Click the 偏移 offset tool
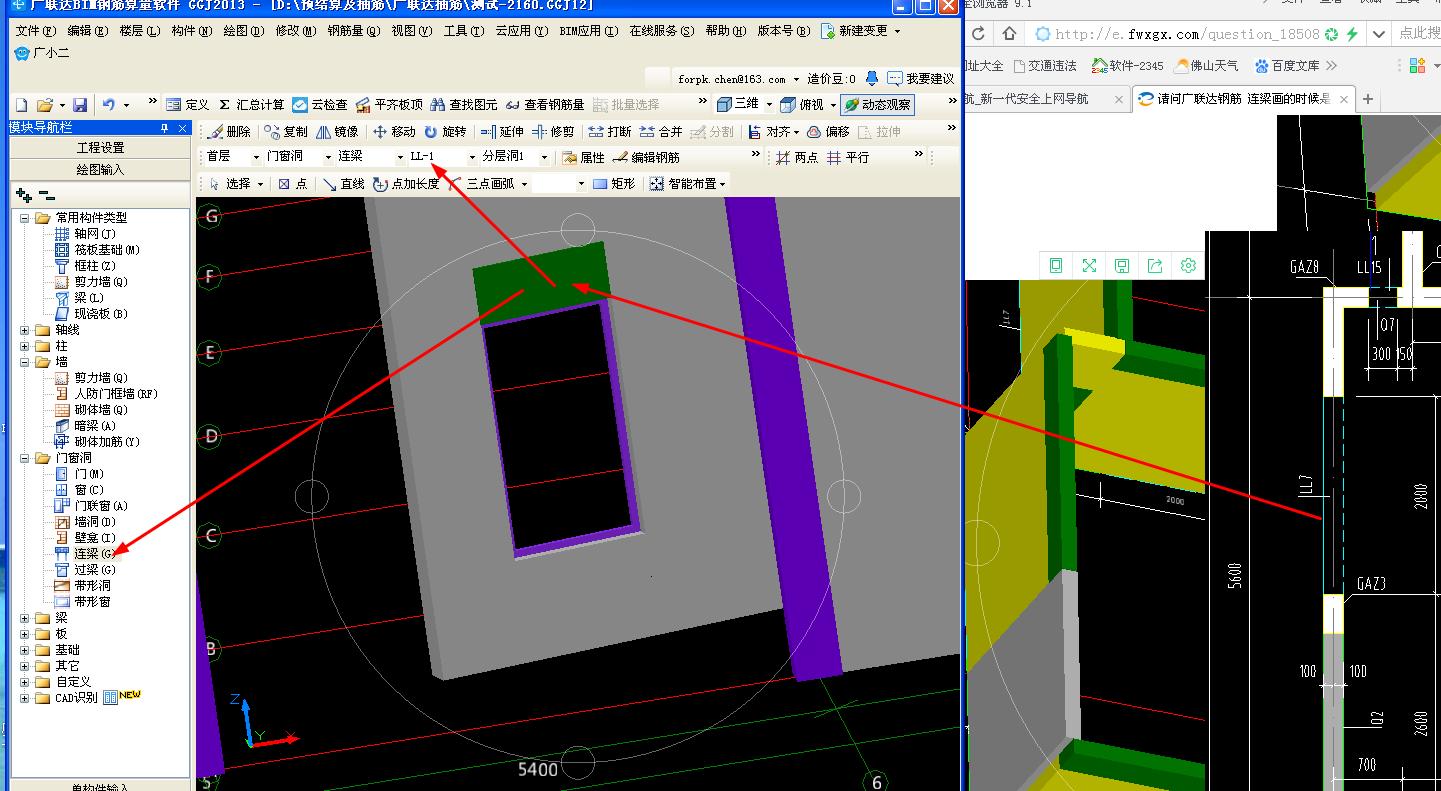Viewport: 1441px width, 791px height. tap(828, 131)
